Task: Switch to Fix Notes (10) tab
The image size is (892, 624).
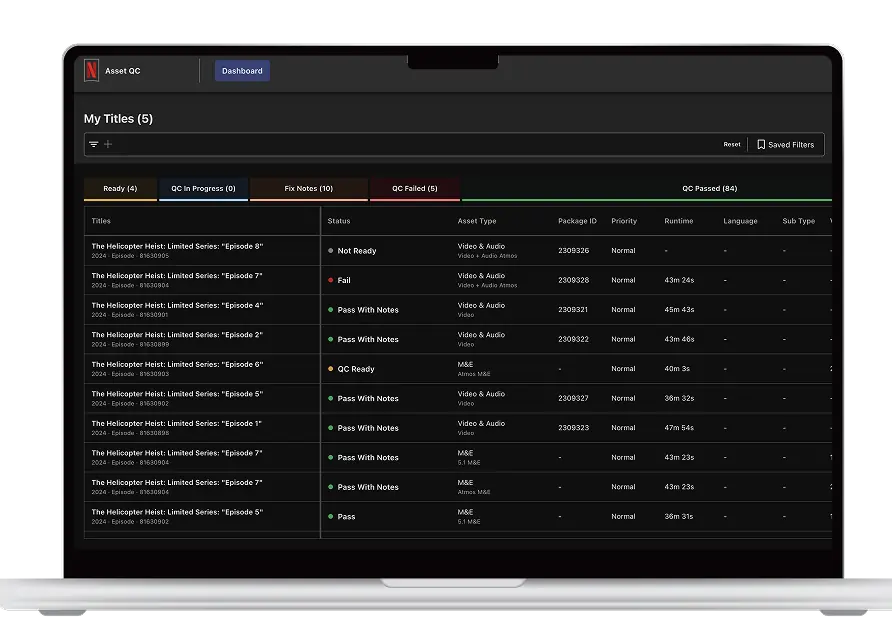Action: point(309,189)
